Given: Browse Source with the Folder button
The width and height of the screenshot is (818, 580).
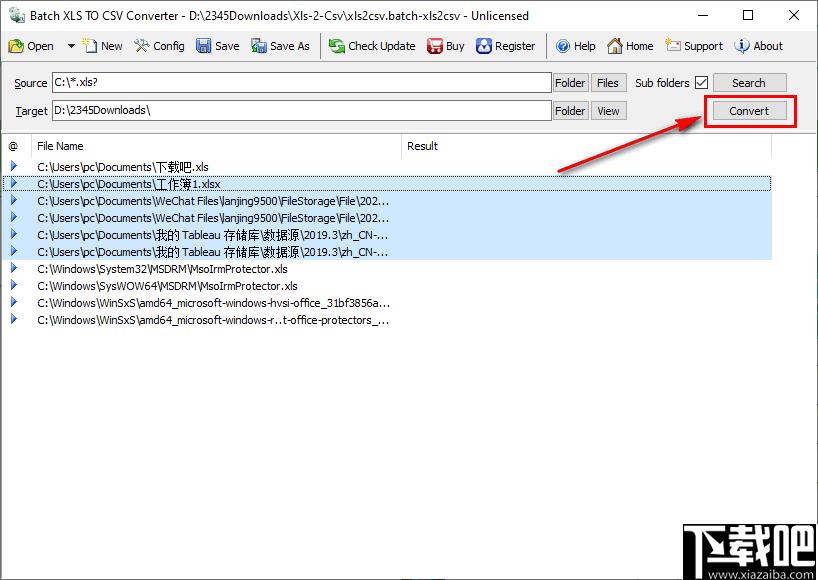Looking at the screenshot, I should click(x=570, y=82).
